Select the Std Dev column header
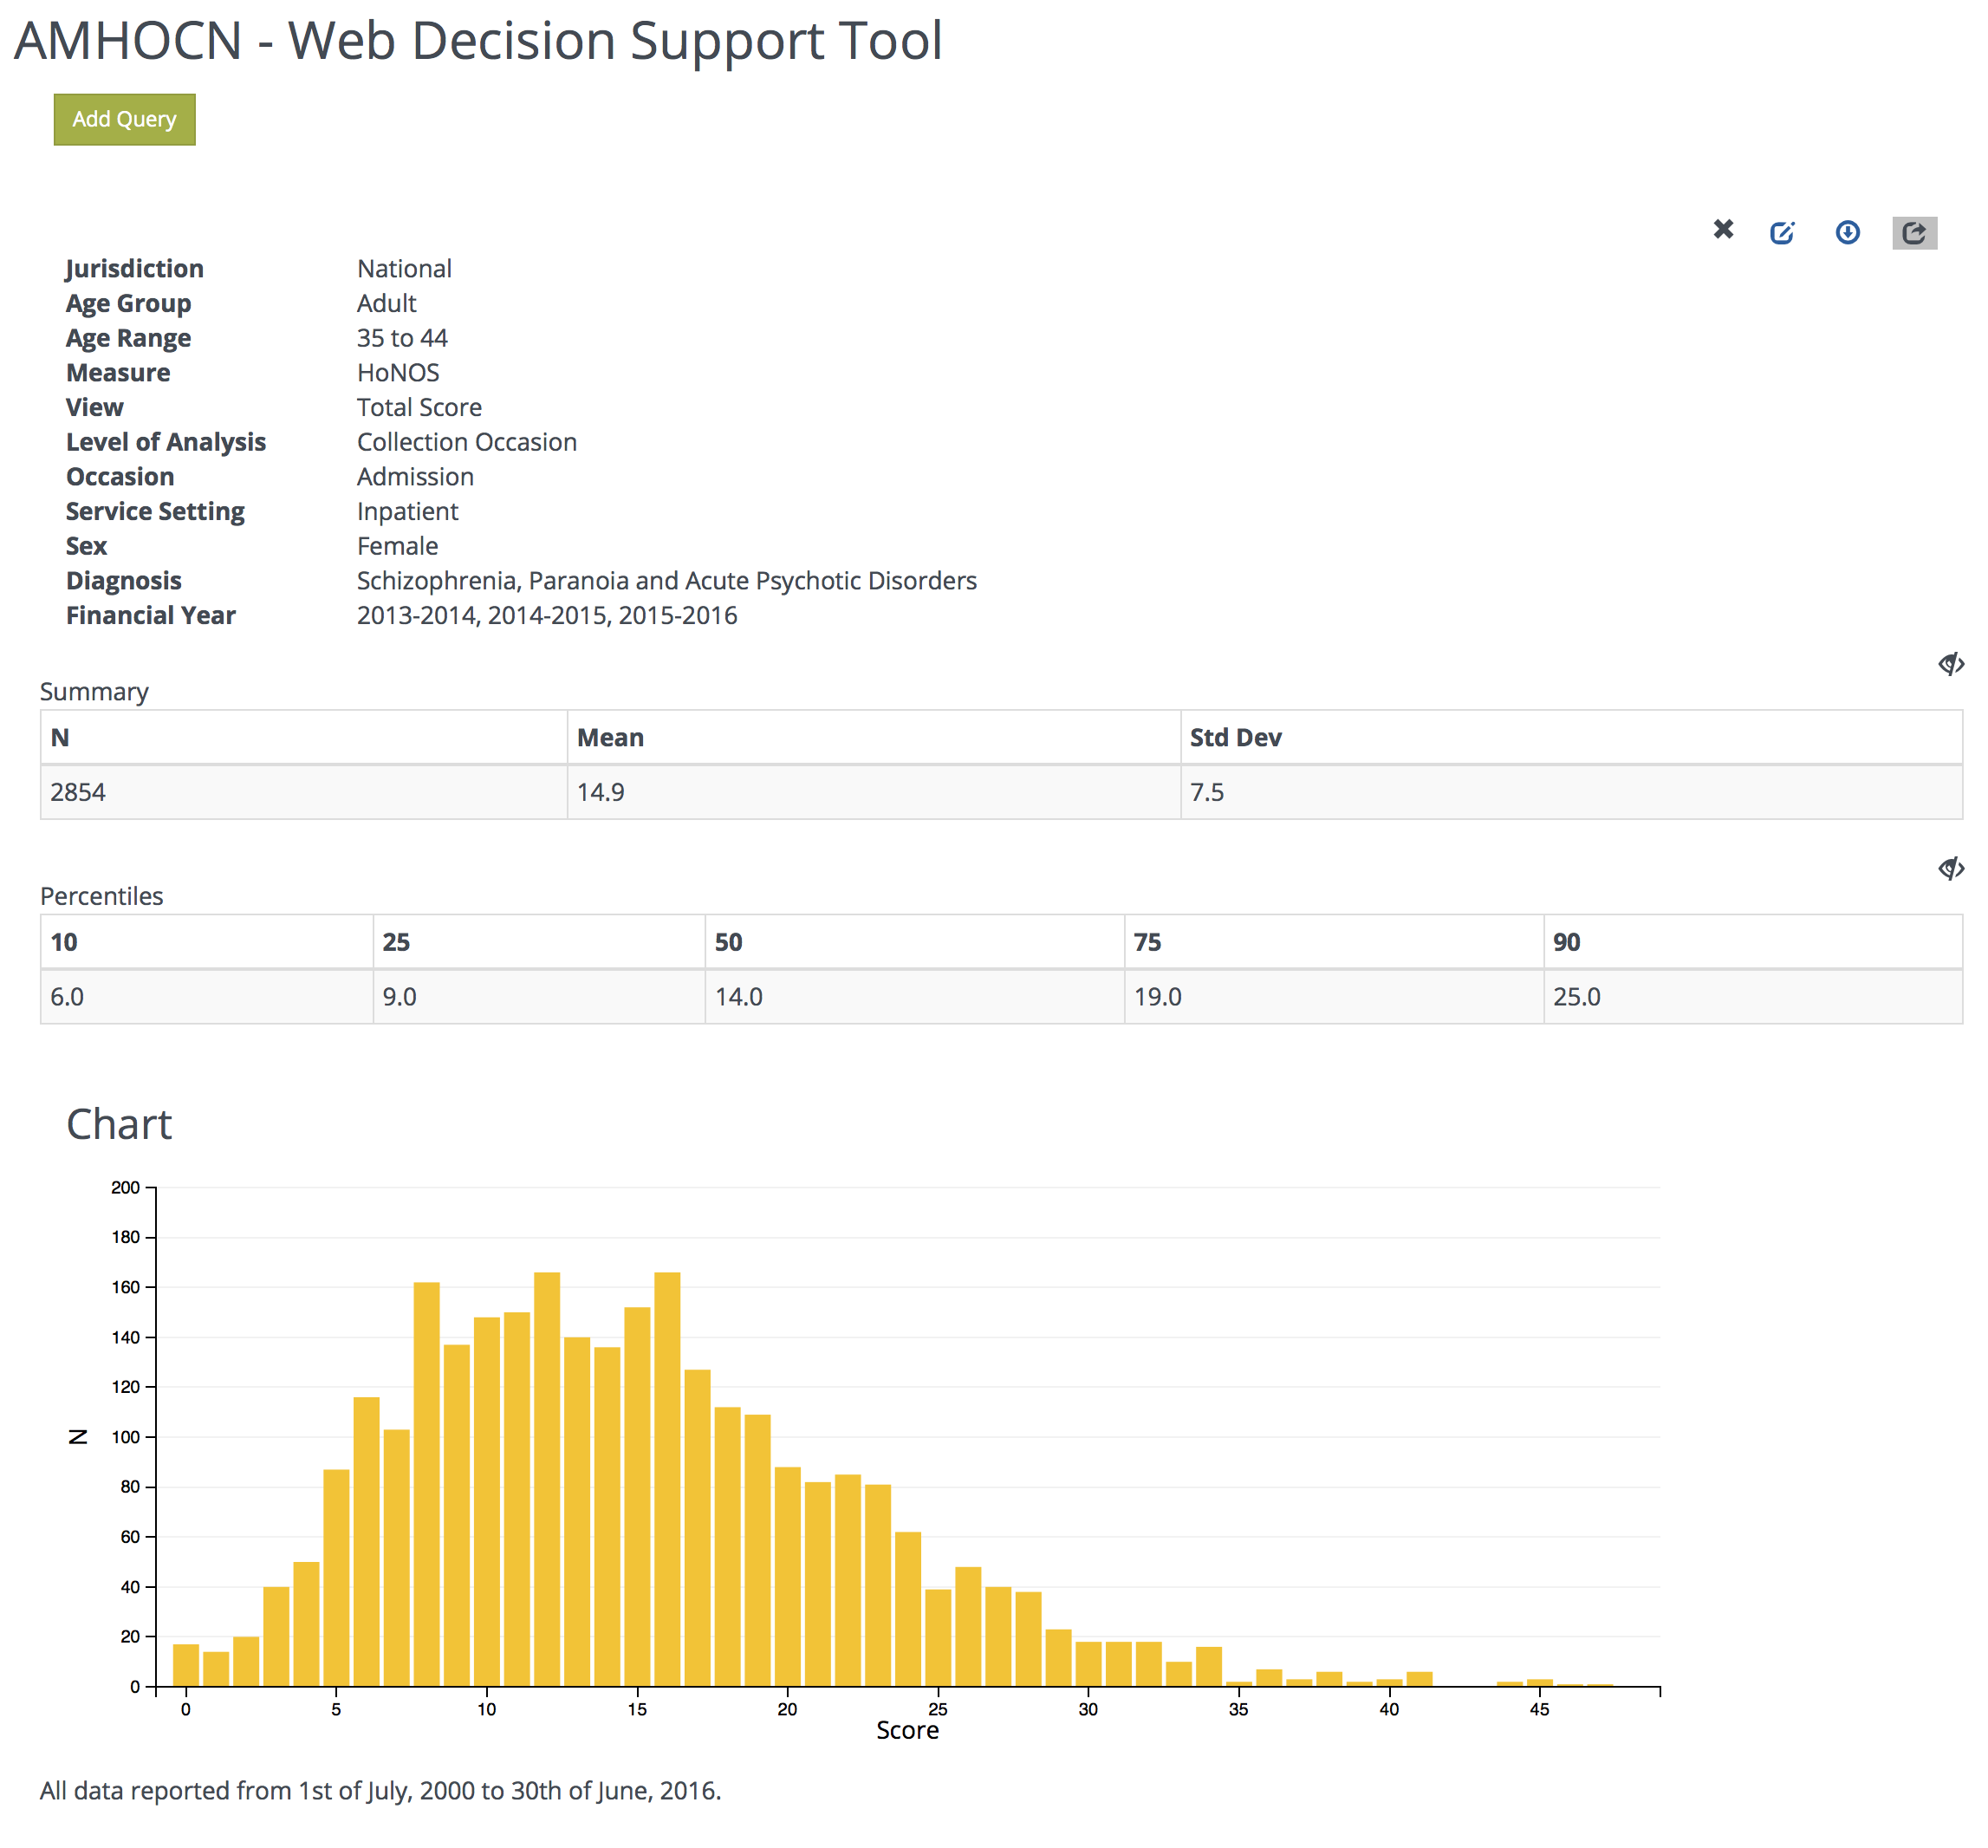1988x1848 pixels. click(x=1235, y=738)
